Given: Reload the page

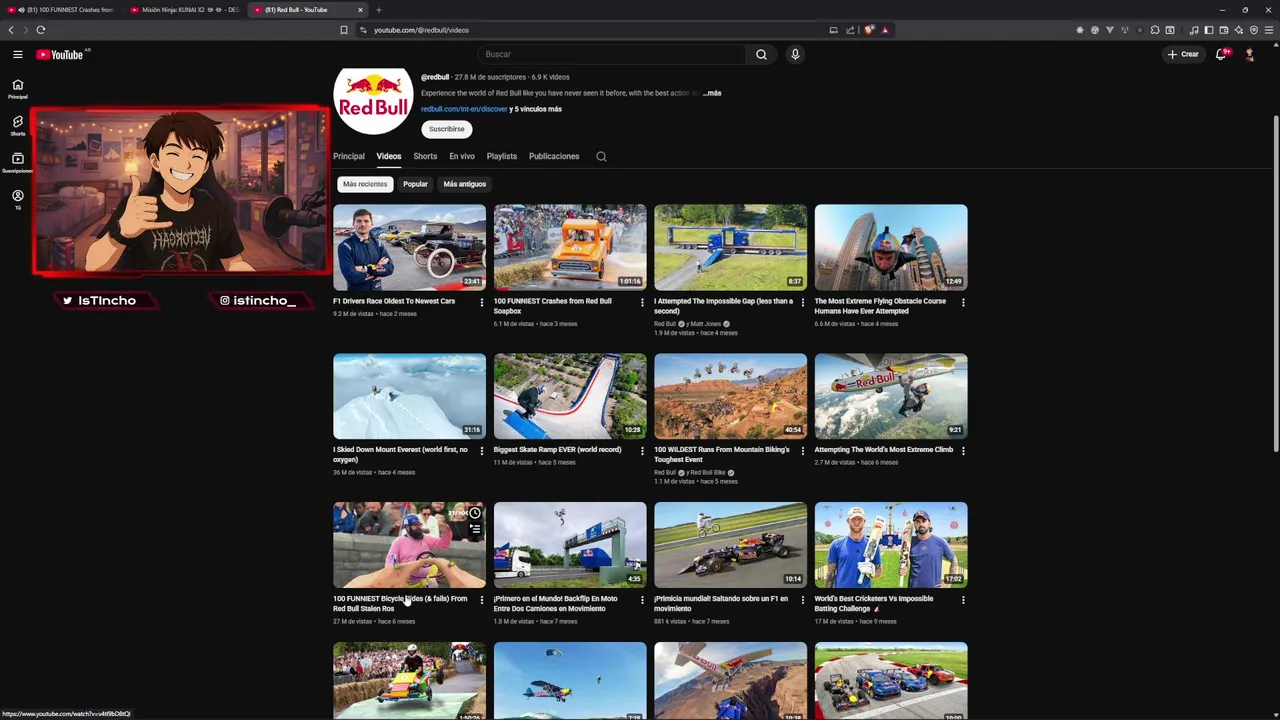Looking at the screenshot, I should (41, 30).
